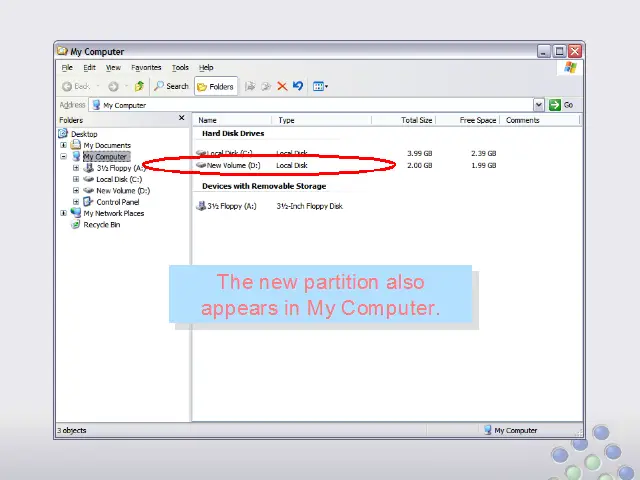Select Desktop in the folder tree
The height and width of the screenshot is (480, 640).
pyautogui.click(x=84, y=134)
